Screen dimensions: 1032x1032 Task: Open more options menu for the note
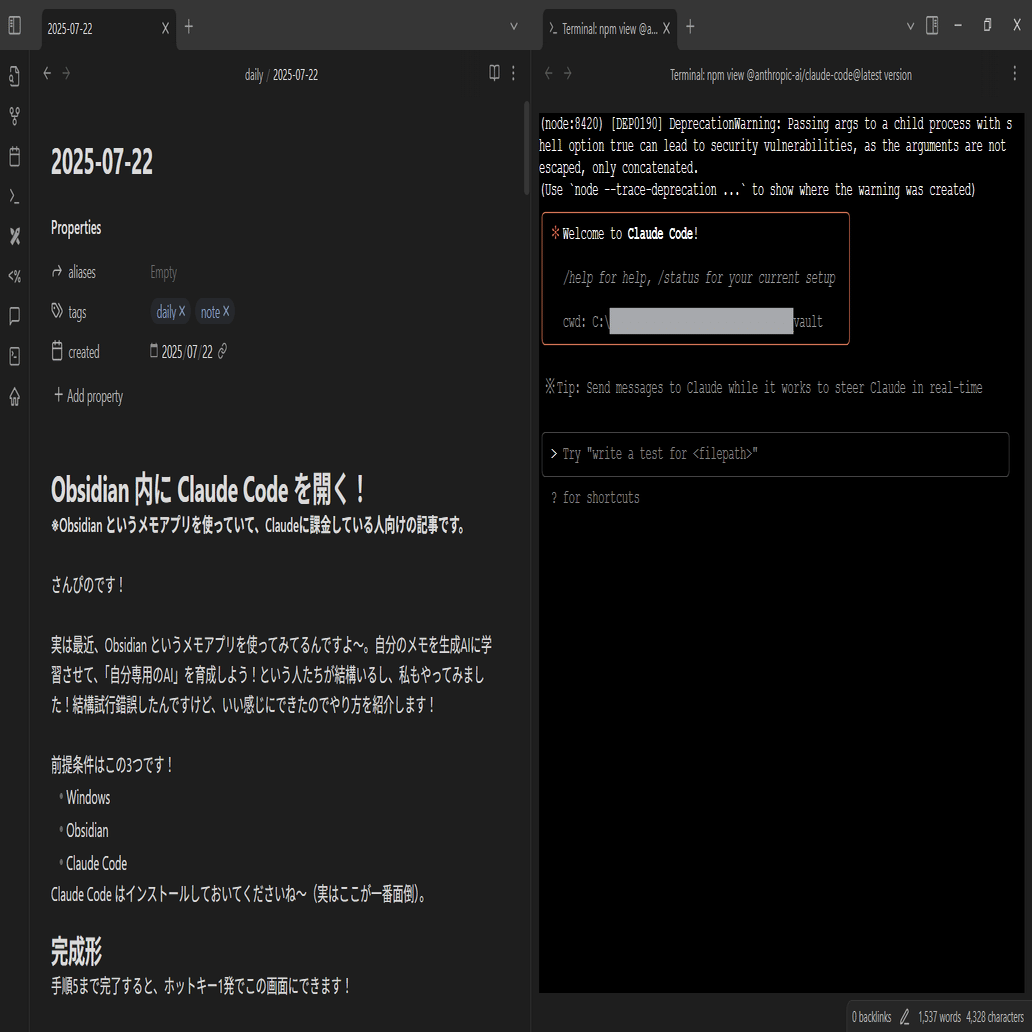(x=513, y=73)
